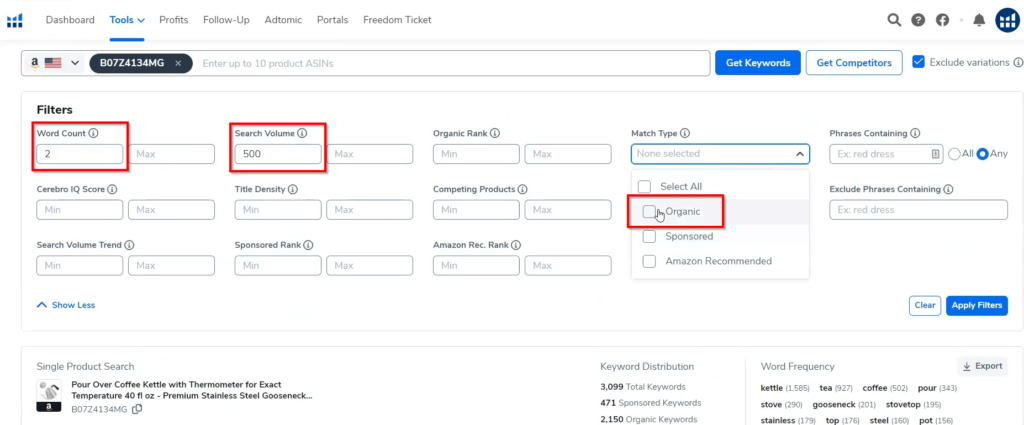Viewport: 1024px width, 425px height.
Task: Open the Freedom Ticket page
Action: pyautogui.click(x=397, y=20)
